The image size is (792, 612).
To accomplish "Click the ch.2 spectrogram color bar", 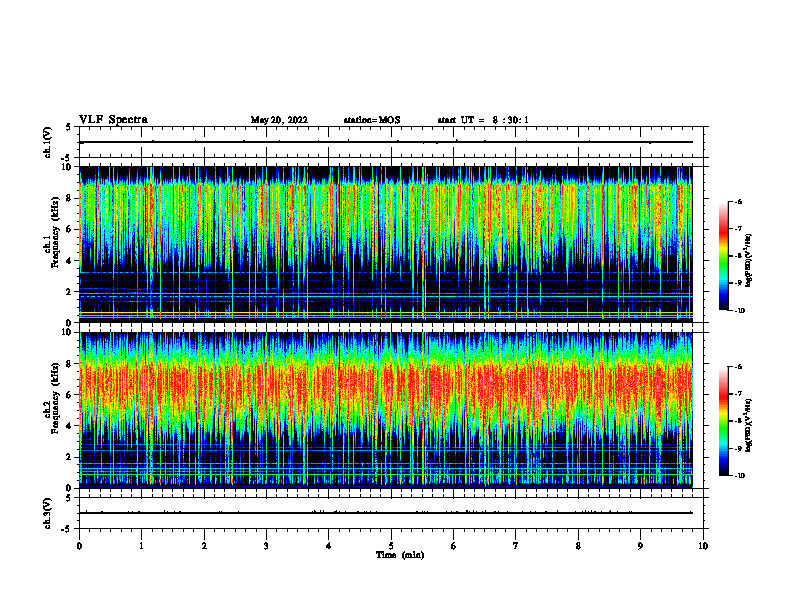I will click(724, 421).
